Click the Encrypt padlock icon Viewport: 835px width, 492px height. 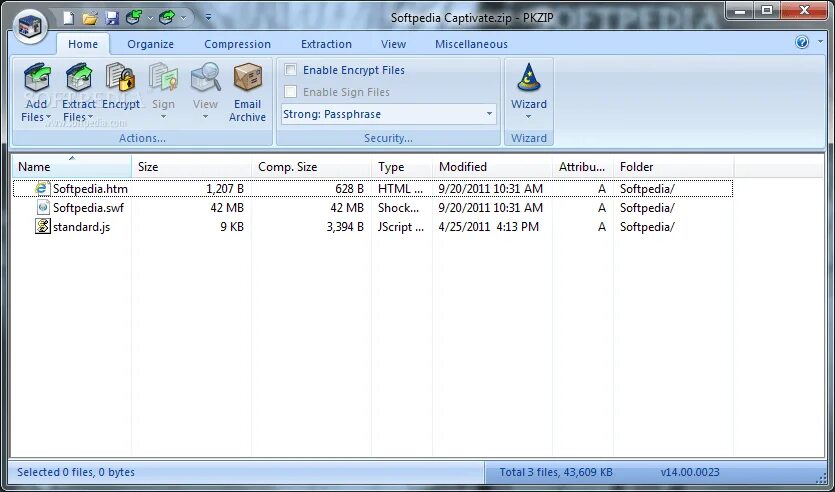(121, 78)
